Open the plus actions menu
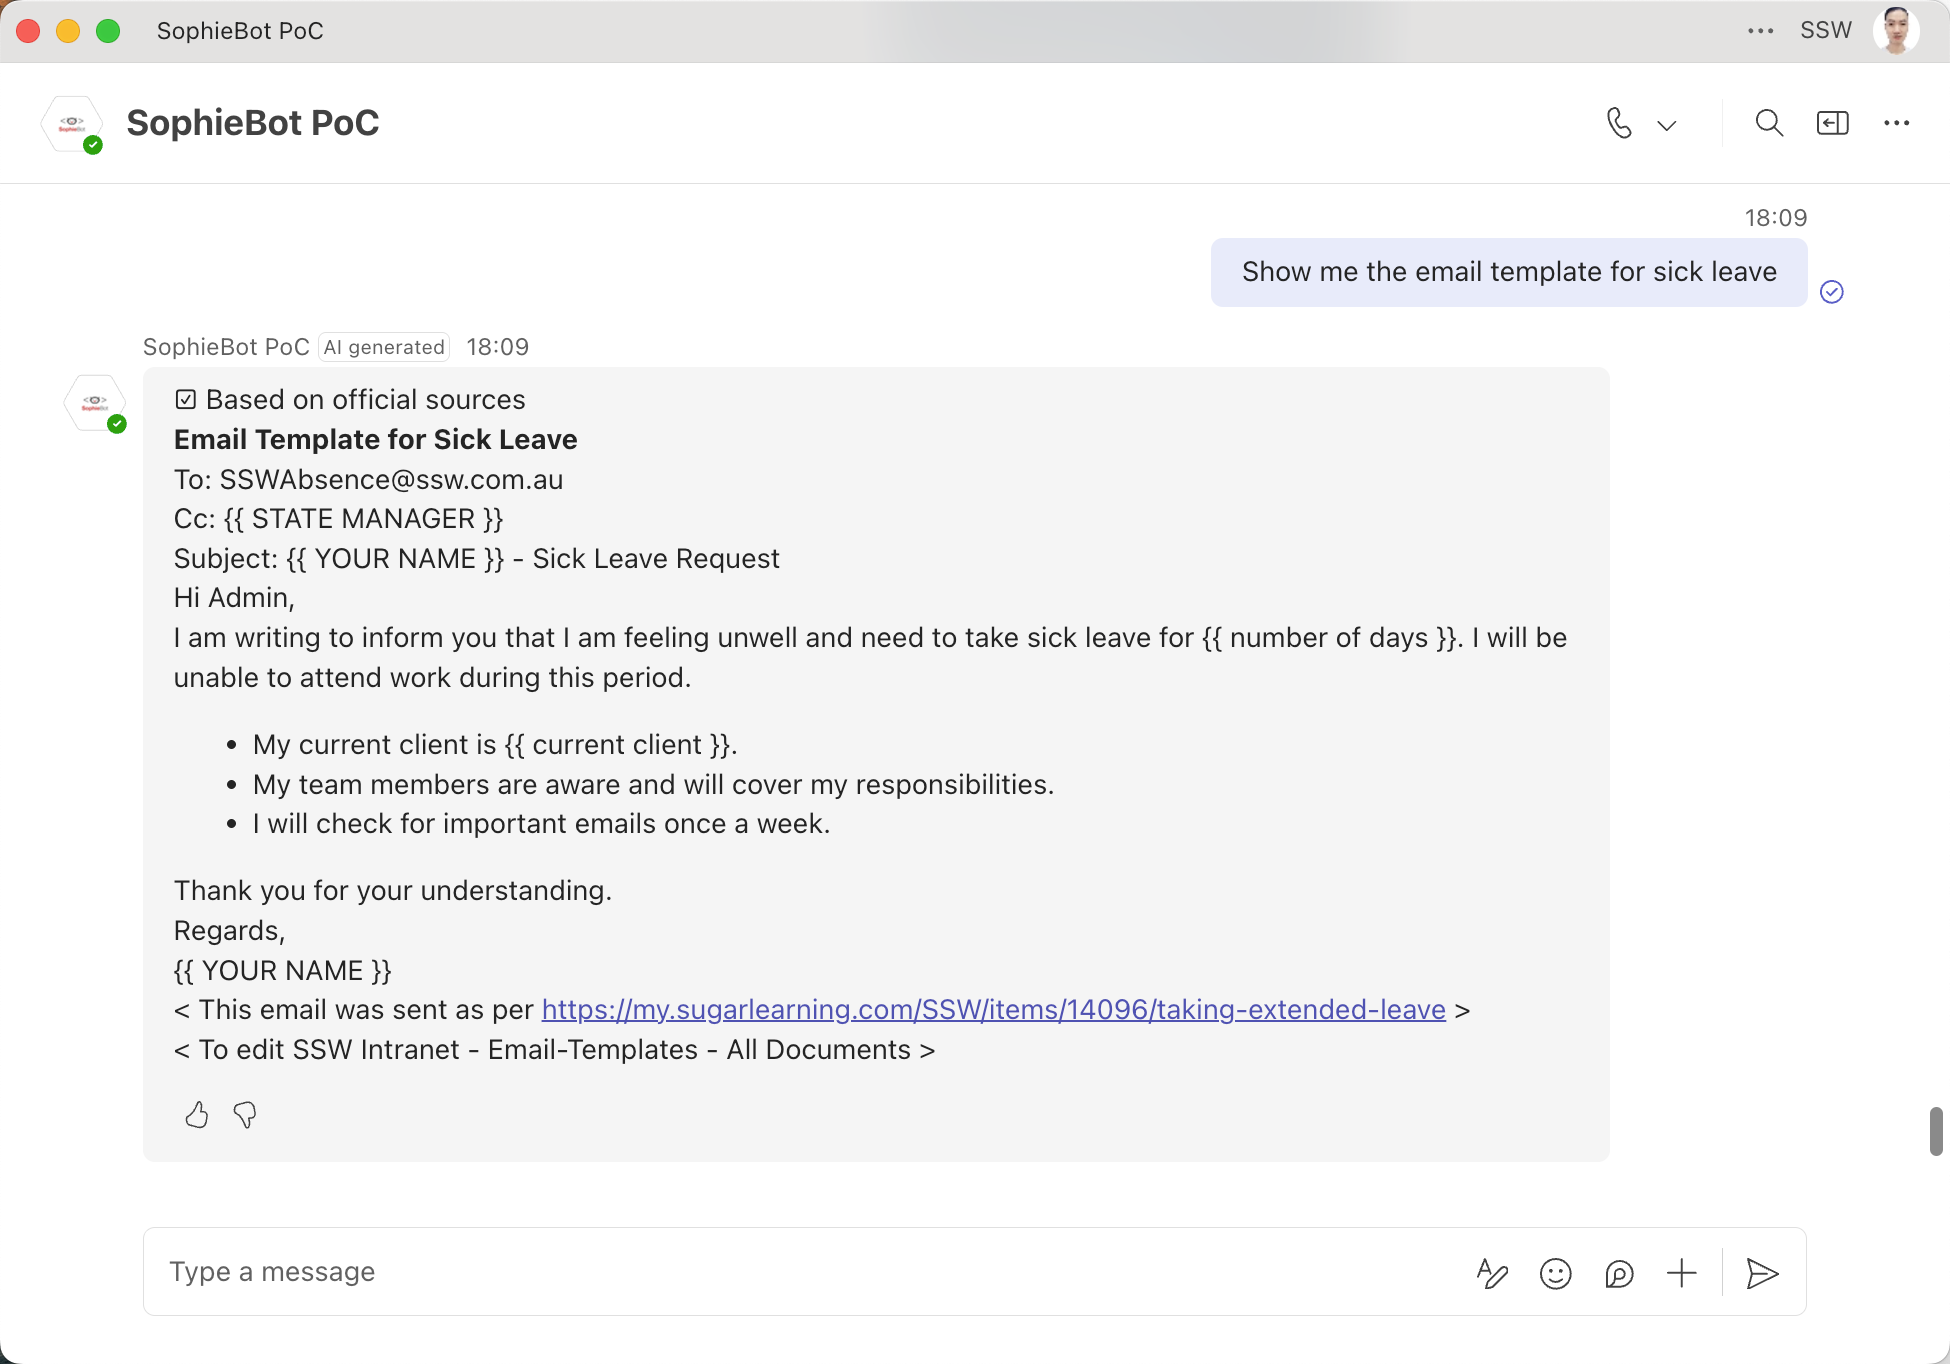This screenshot has width=1950, height=1364. pos(1682,1273)
